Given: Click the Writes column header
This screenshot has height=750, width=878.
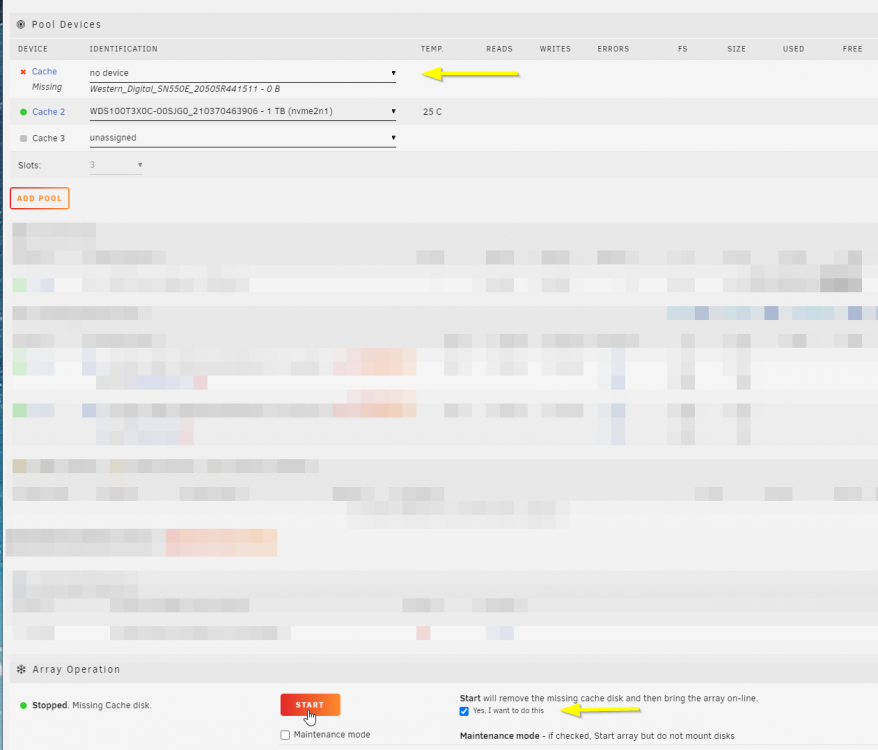Looking at the screenshot, I should 555,49.
